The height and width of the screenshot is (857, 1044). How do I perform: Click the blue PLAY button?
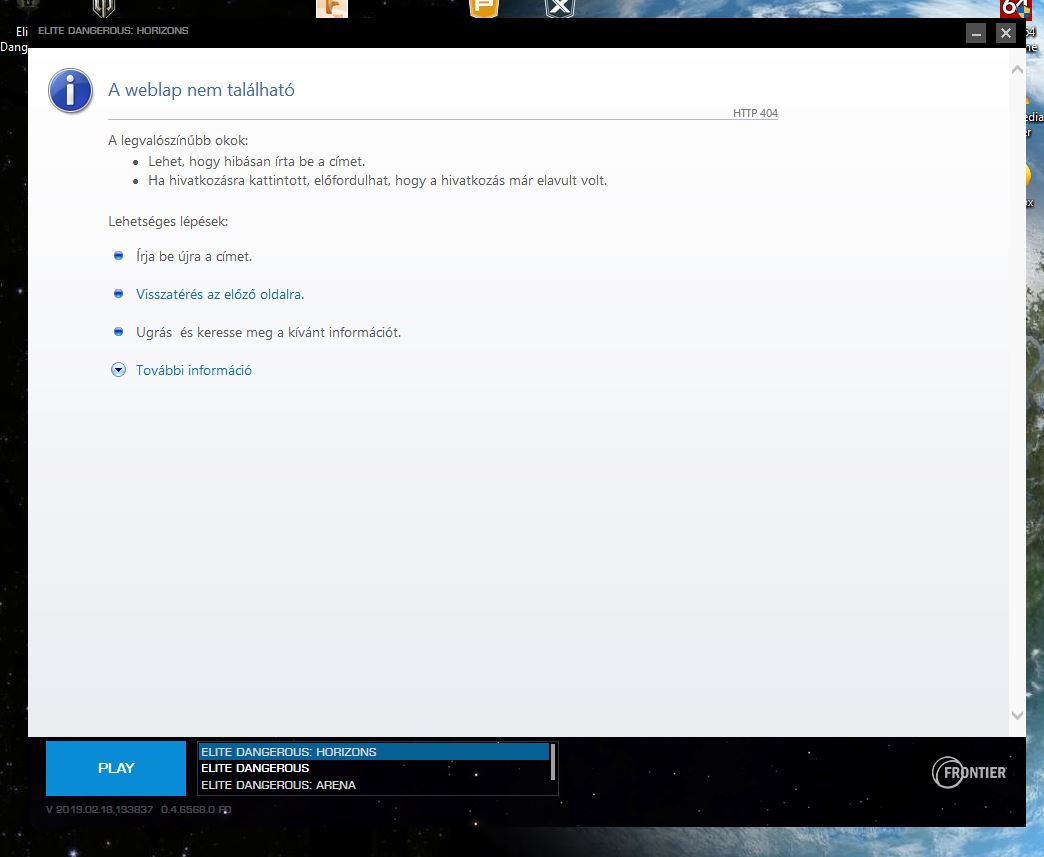116,768
